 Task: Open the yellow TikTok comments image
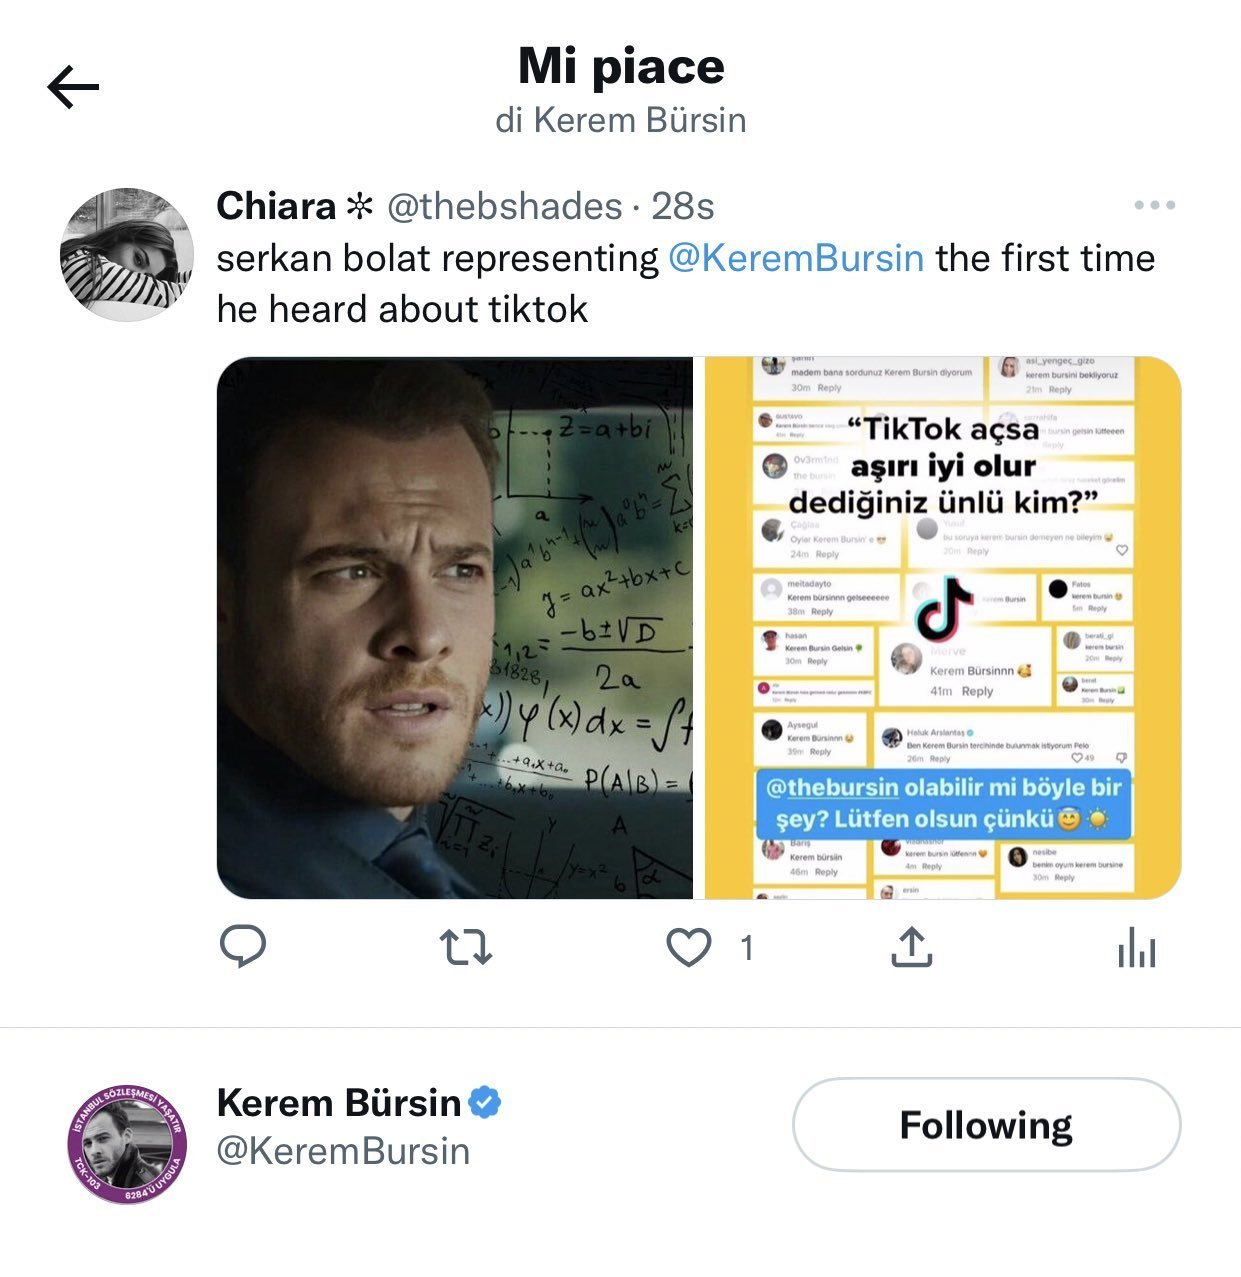pyautogui.click(x=942, y=627)
